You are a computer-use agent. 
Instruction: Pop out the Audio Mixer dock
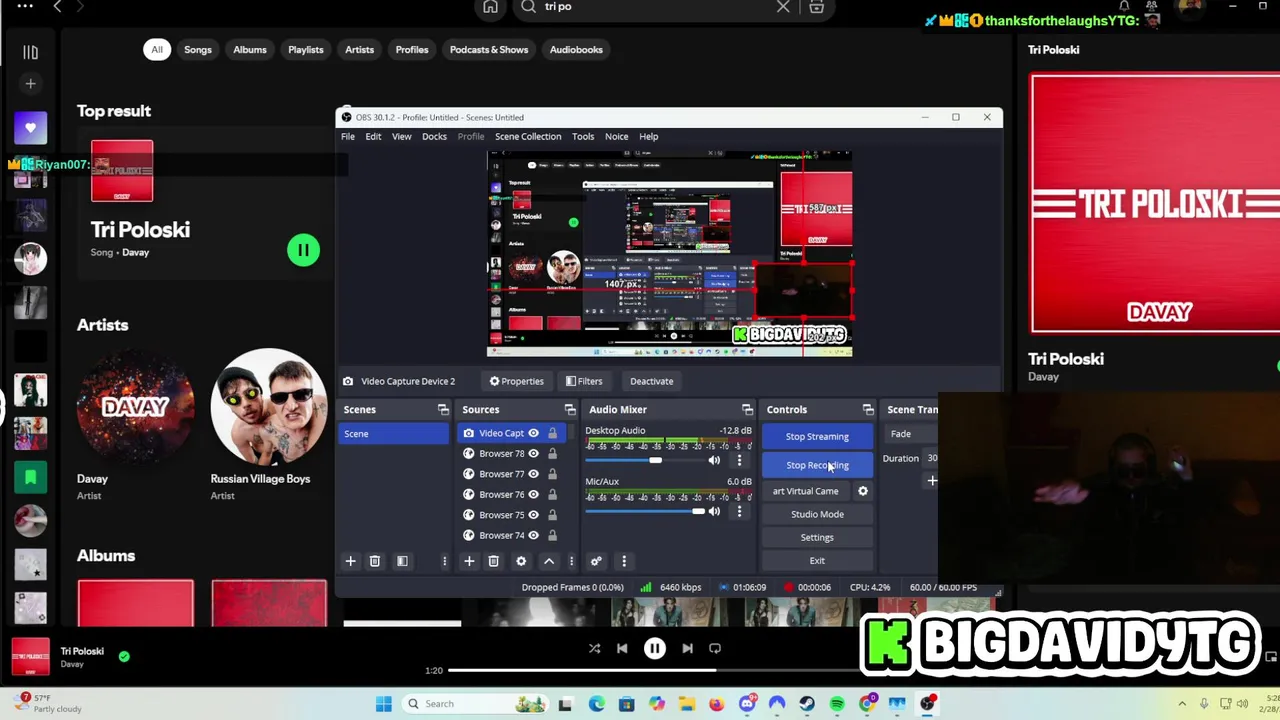click(747, 410)
